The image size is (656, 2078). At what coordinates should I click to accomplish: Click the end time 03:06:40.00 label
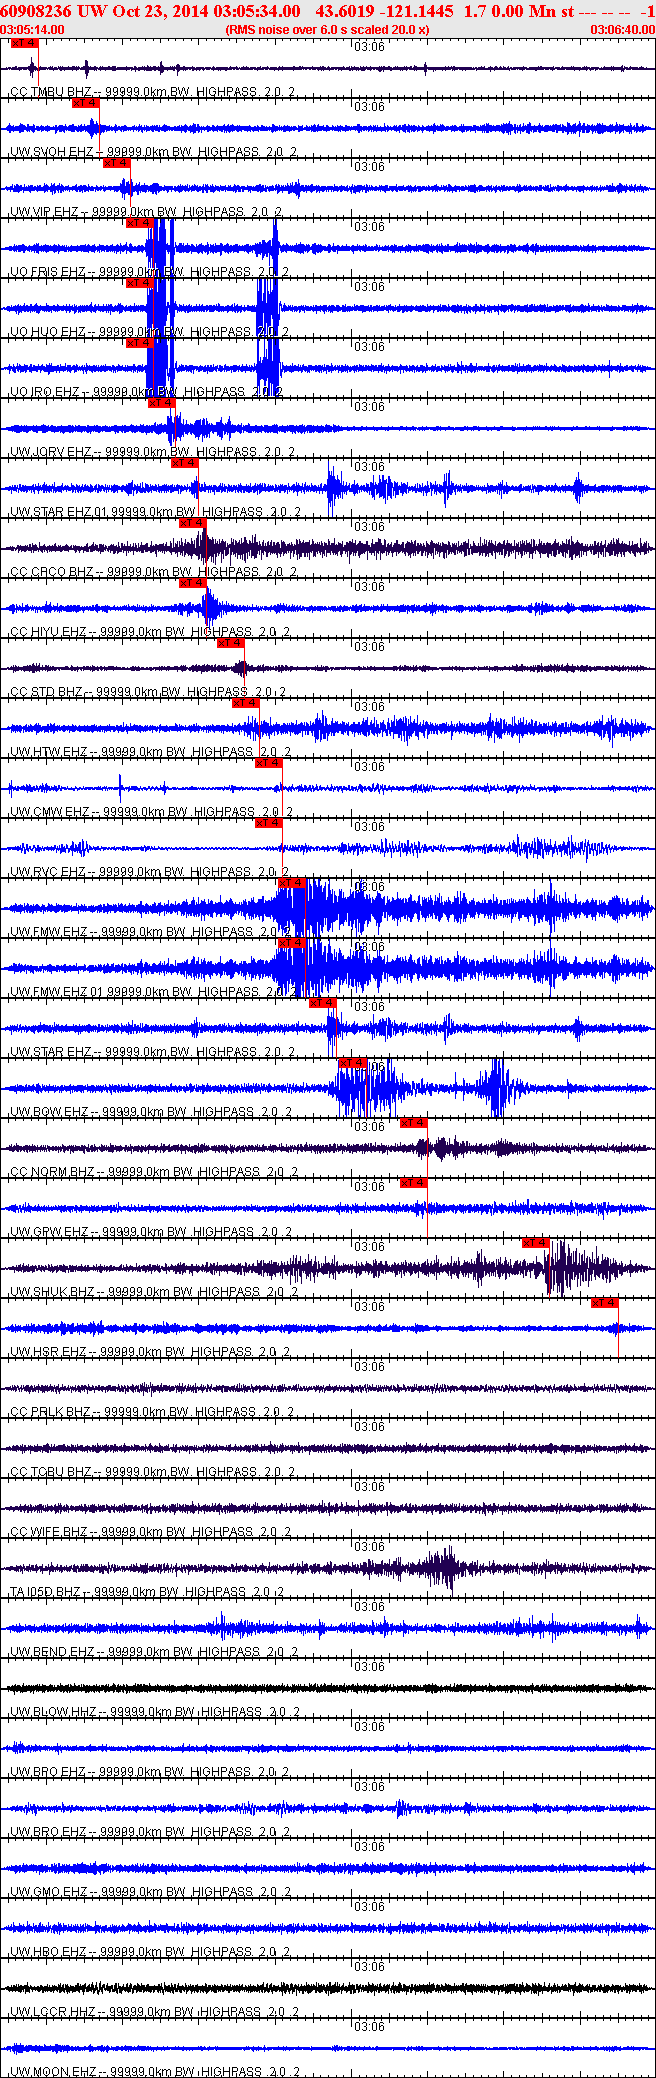[622, 30]
